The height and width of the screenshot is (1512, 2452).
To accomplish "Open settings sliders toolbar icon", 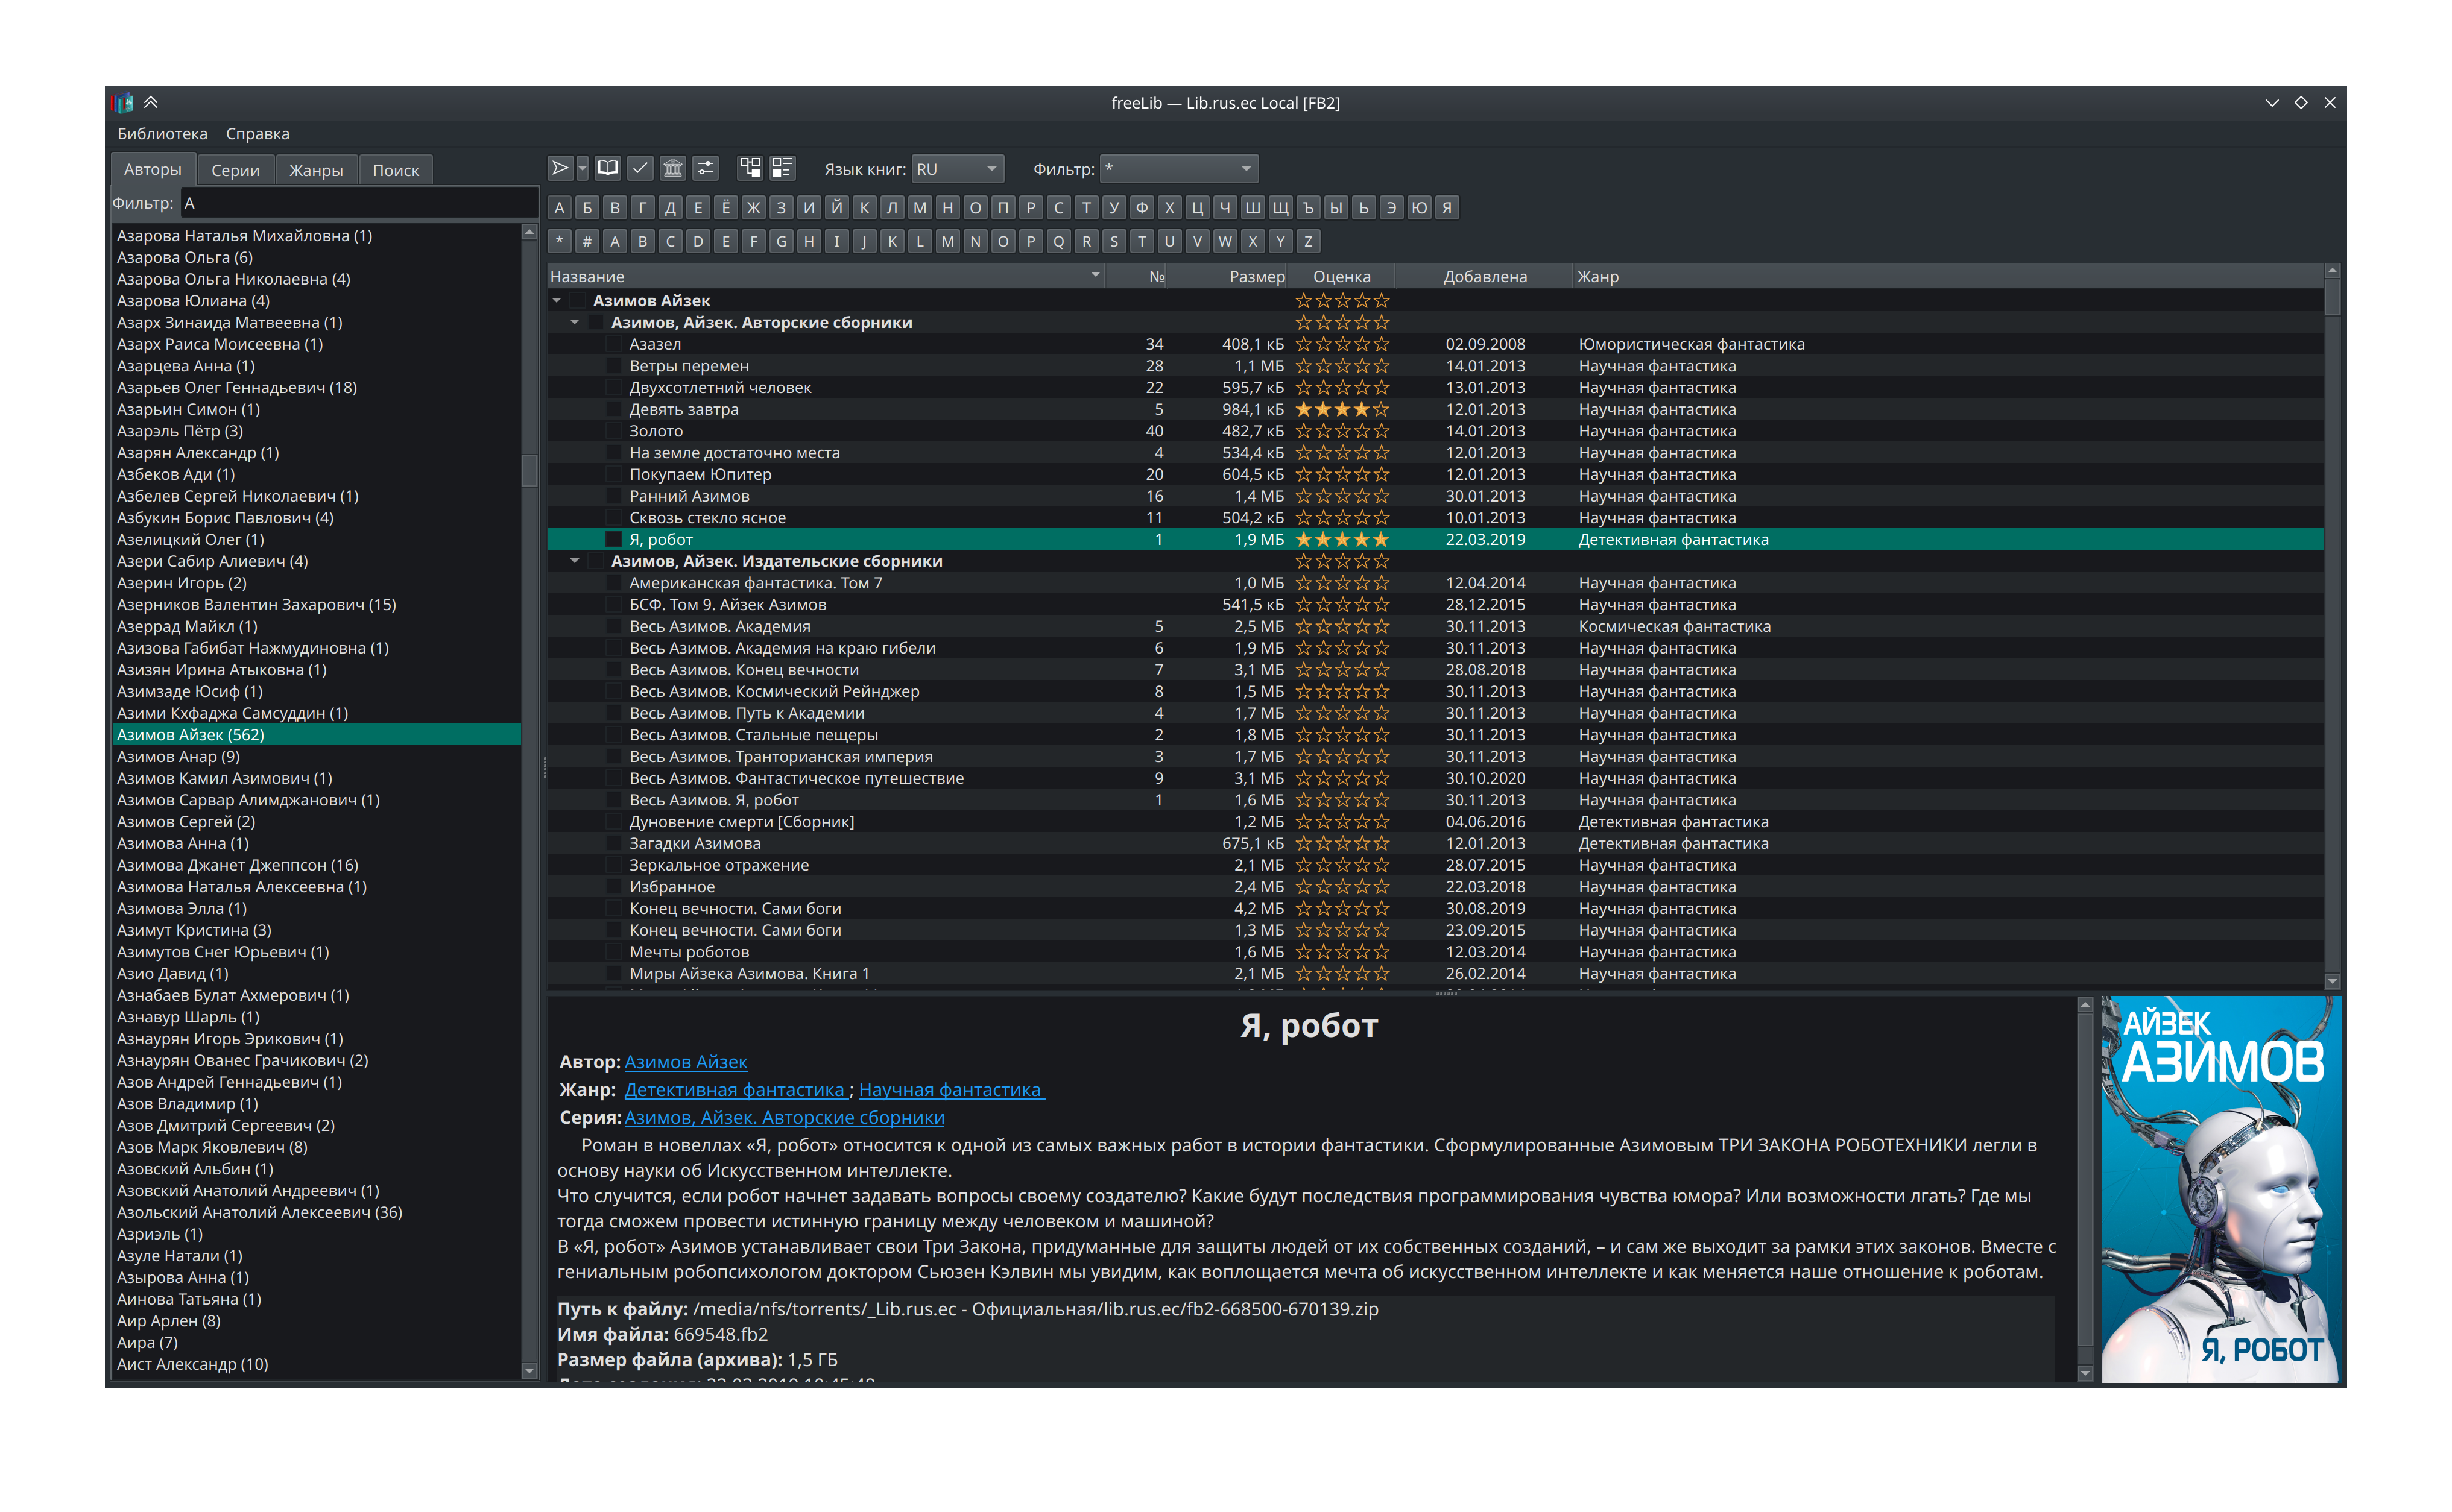I will point(706,168).
